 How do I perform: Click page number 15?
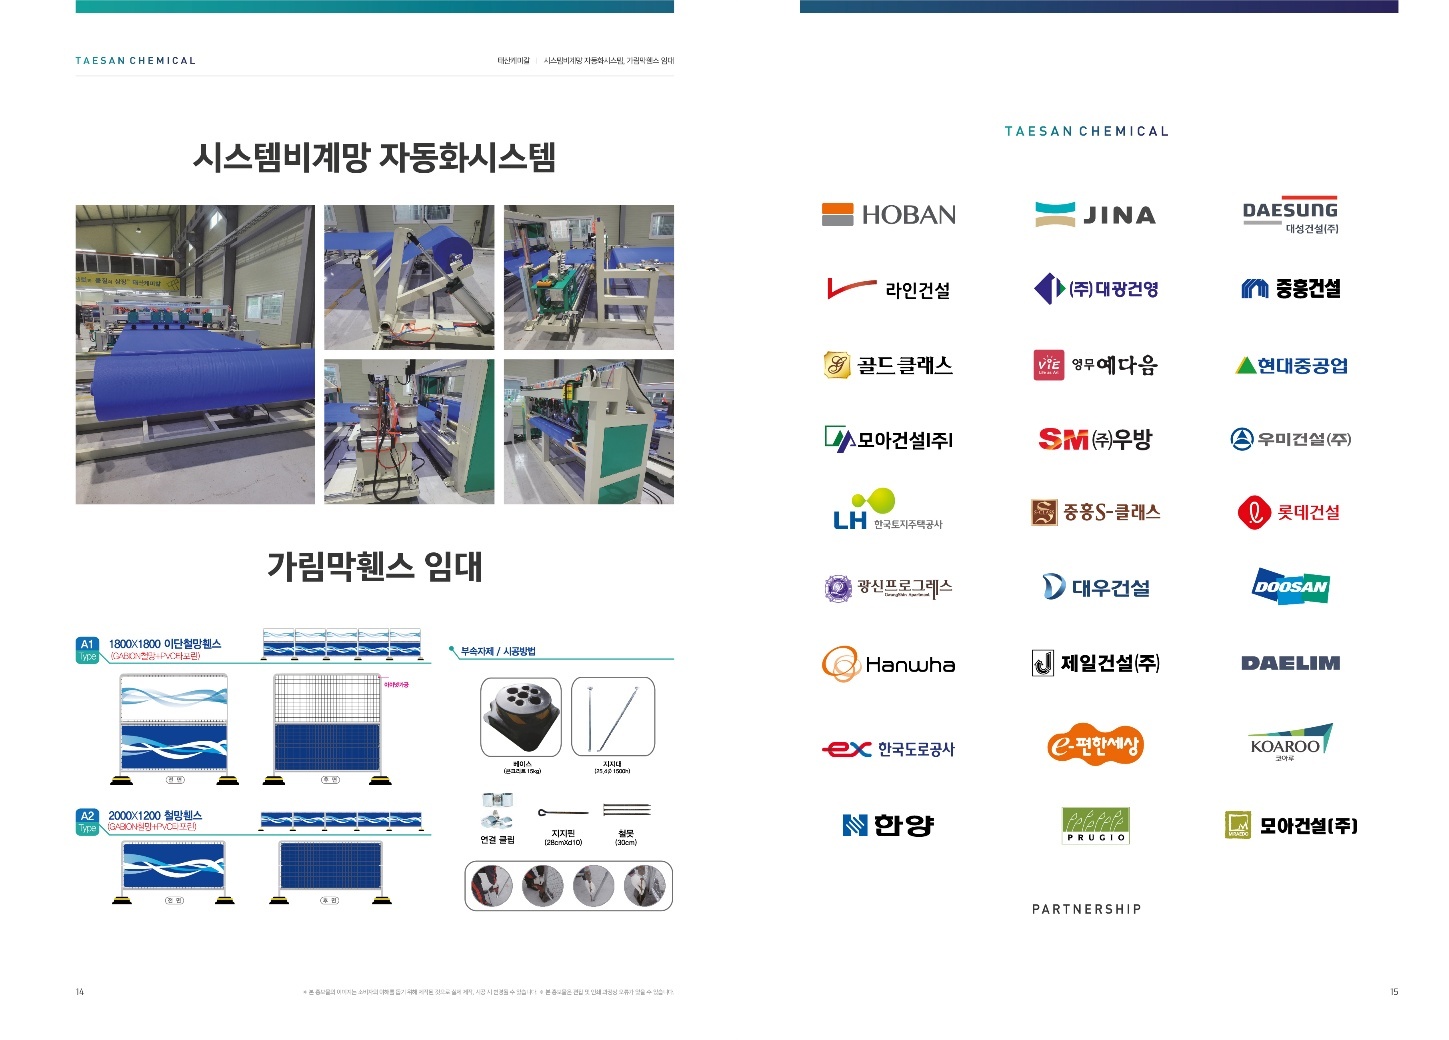[x=1394, y=992]
